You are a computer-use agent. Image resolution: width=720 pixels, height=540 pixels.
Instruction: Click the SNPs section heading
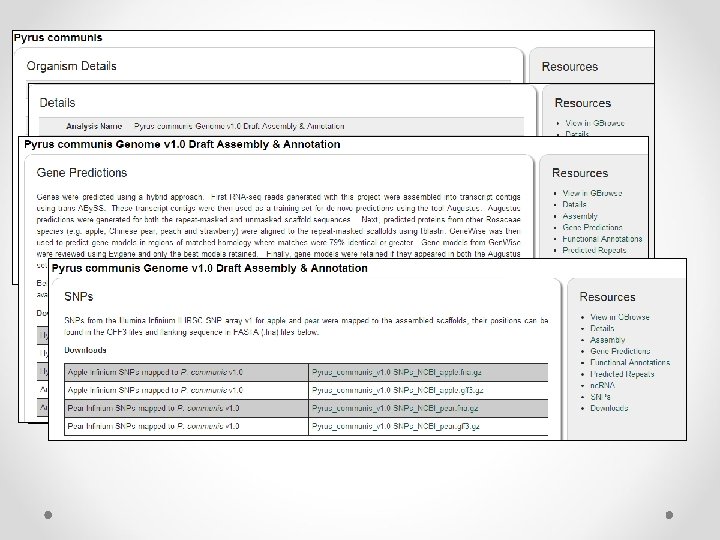(x=79, y=297)
